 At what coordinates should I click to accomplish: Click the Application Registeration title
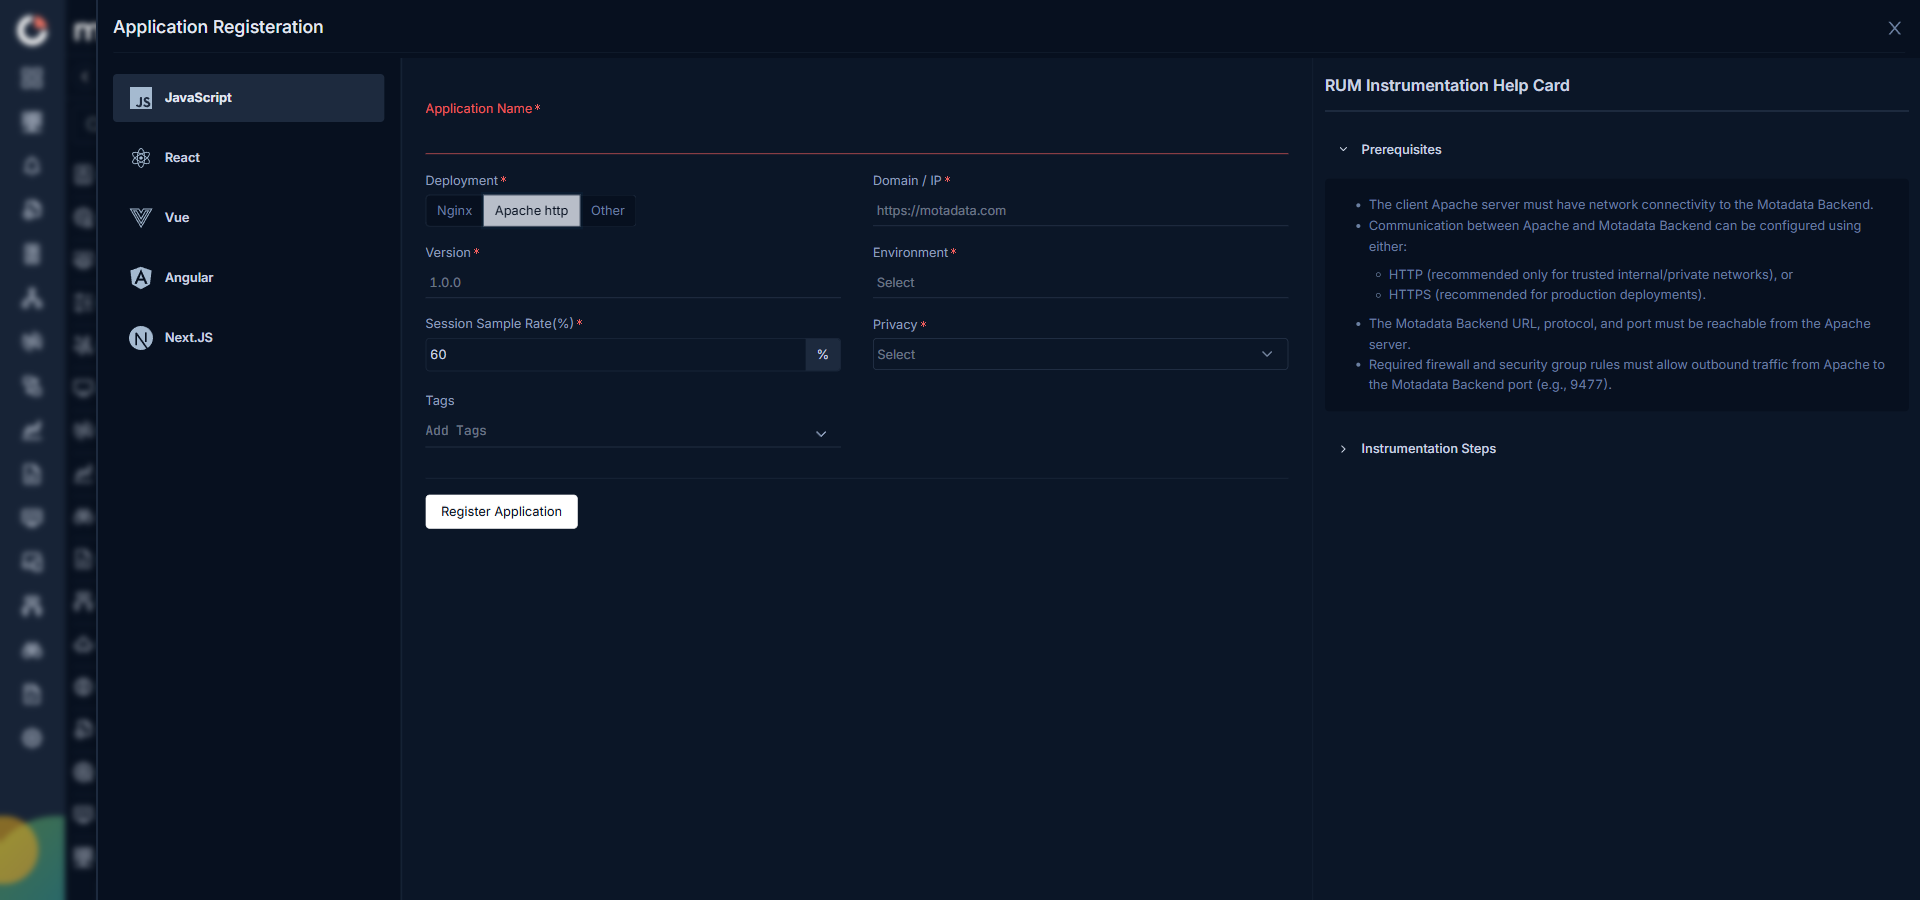tap(218, 27)
